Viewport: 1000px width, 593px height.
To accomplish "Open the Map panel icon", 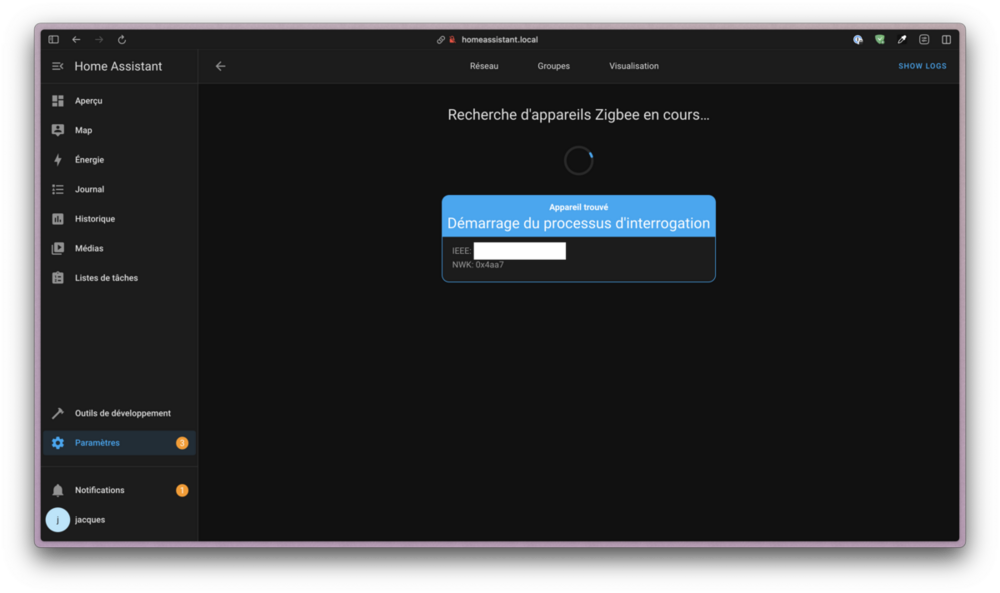I will (x=57, y=130).
